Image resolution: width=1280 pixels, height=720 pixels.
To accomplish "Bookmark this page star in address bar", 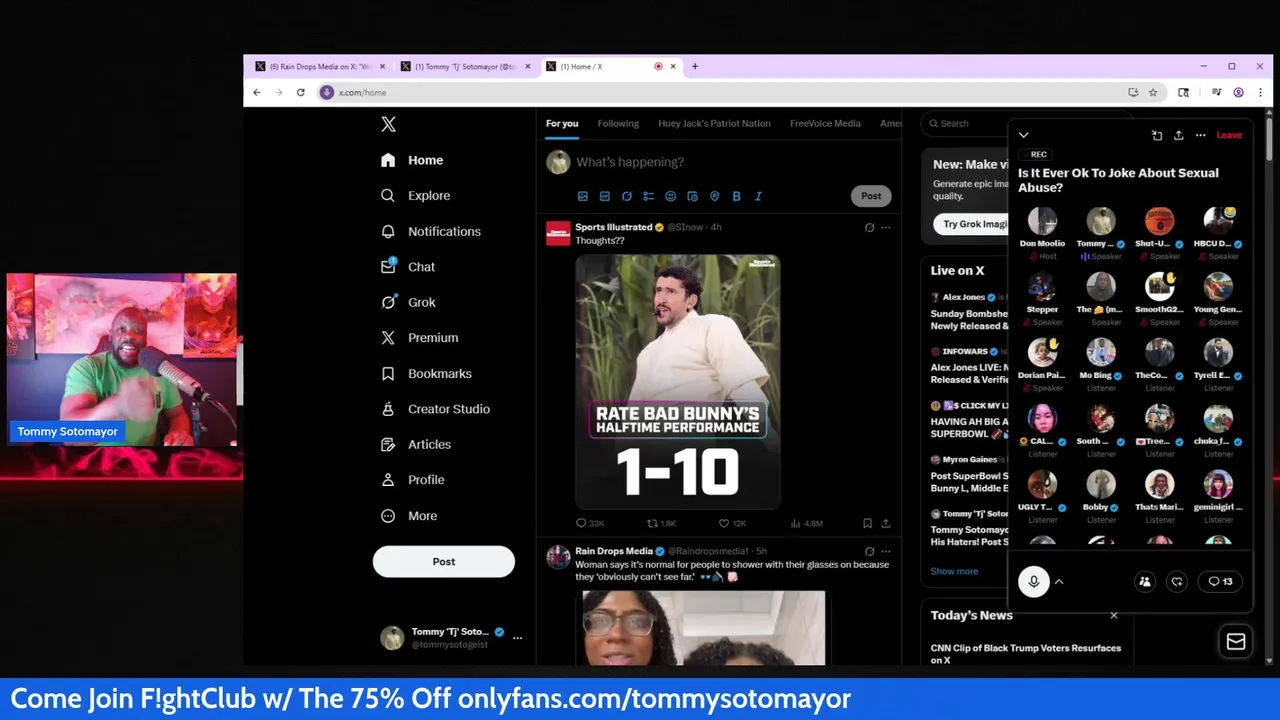I will click(1153, 92).
